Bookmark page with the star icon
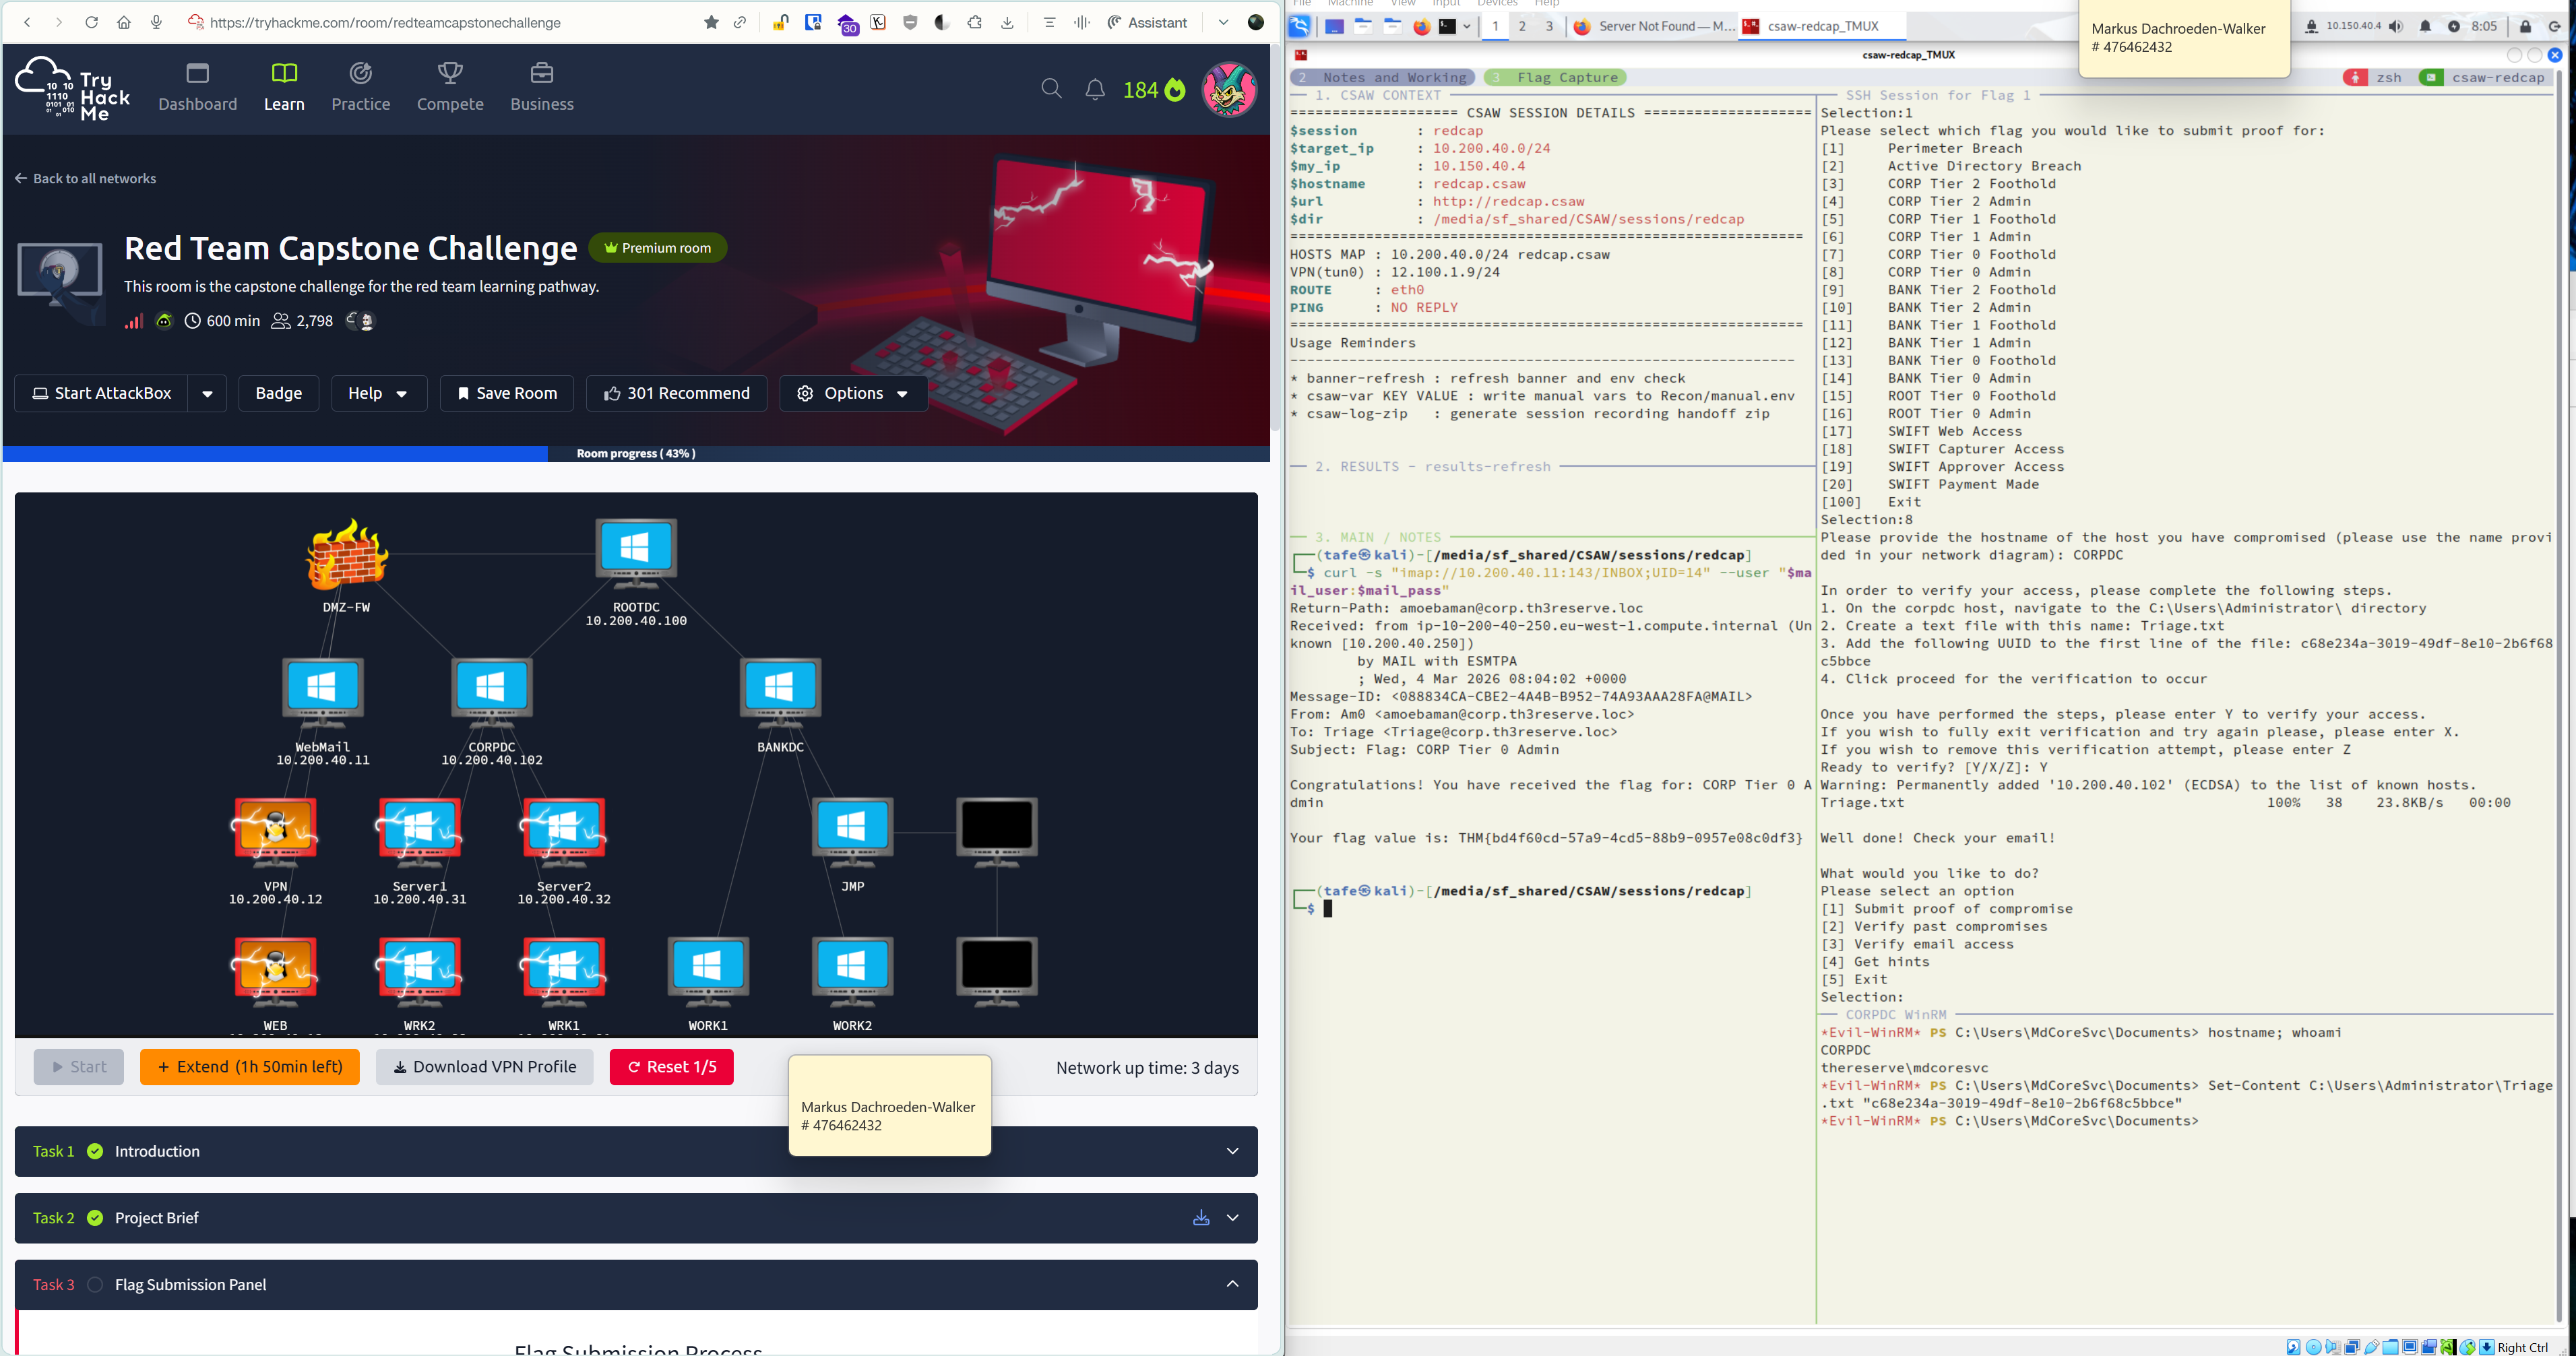The height and width of the screenshot is (1356, 2576). (x=711, y=22)
